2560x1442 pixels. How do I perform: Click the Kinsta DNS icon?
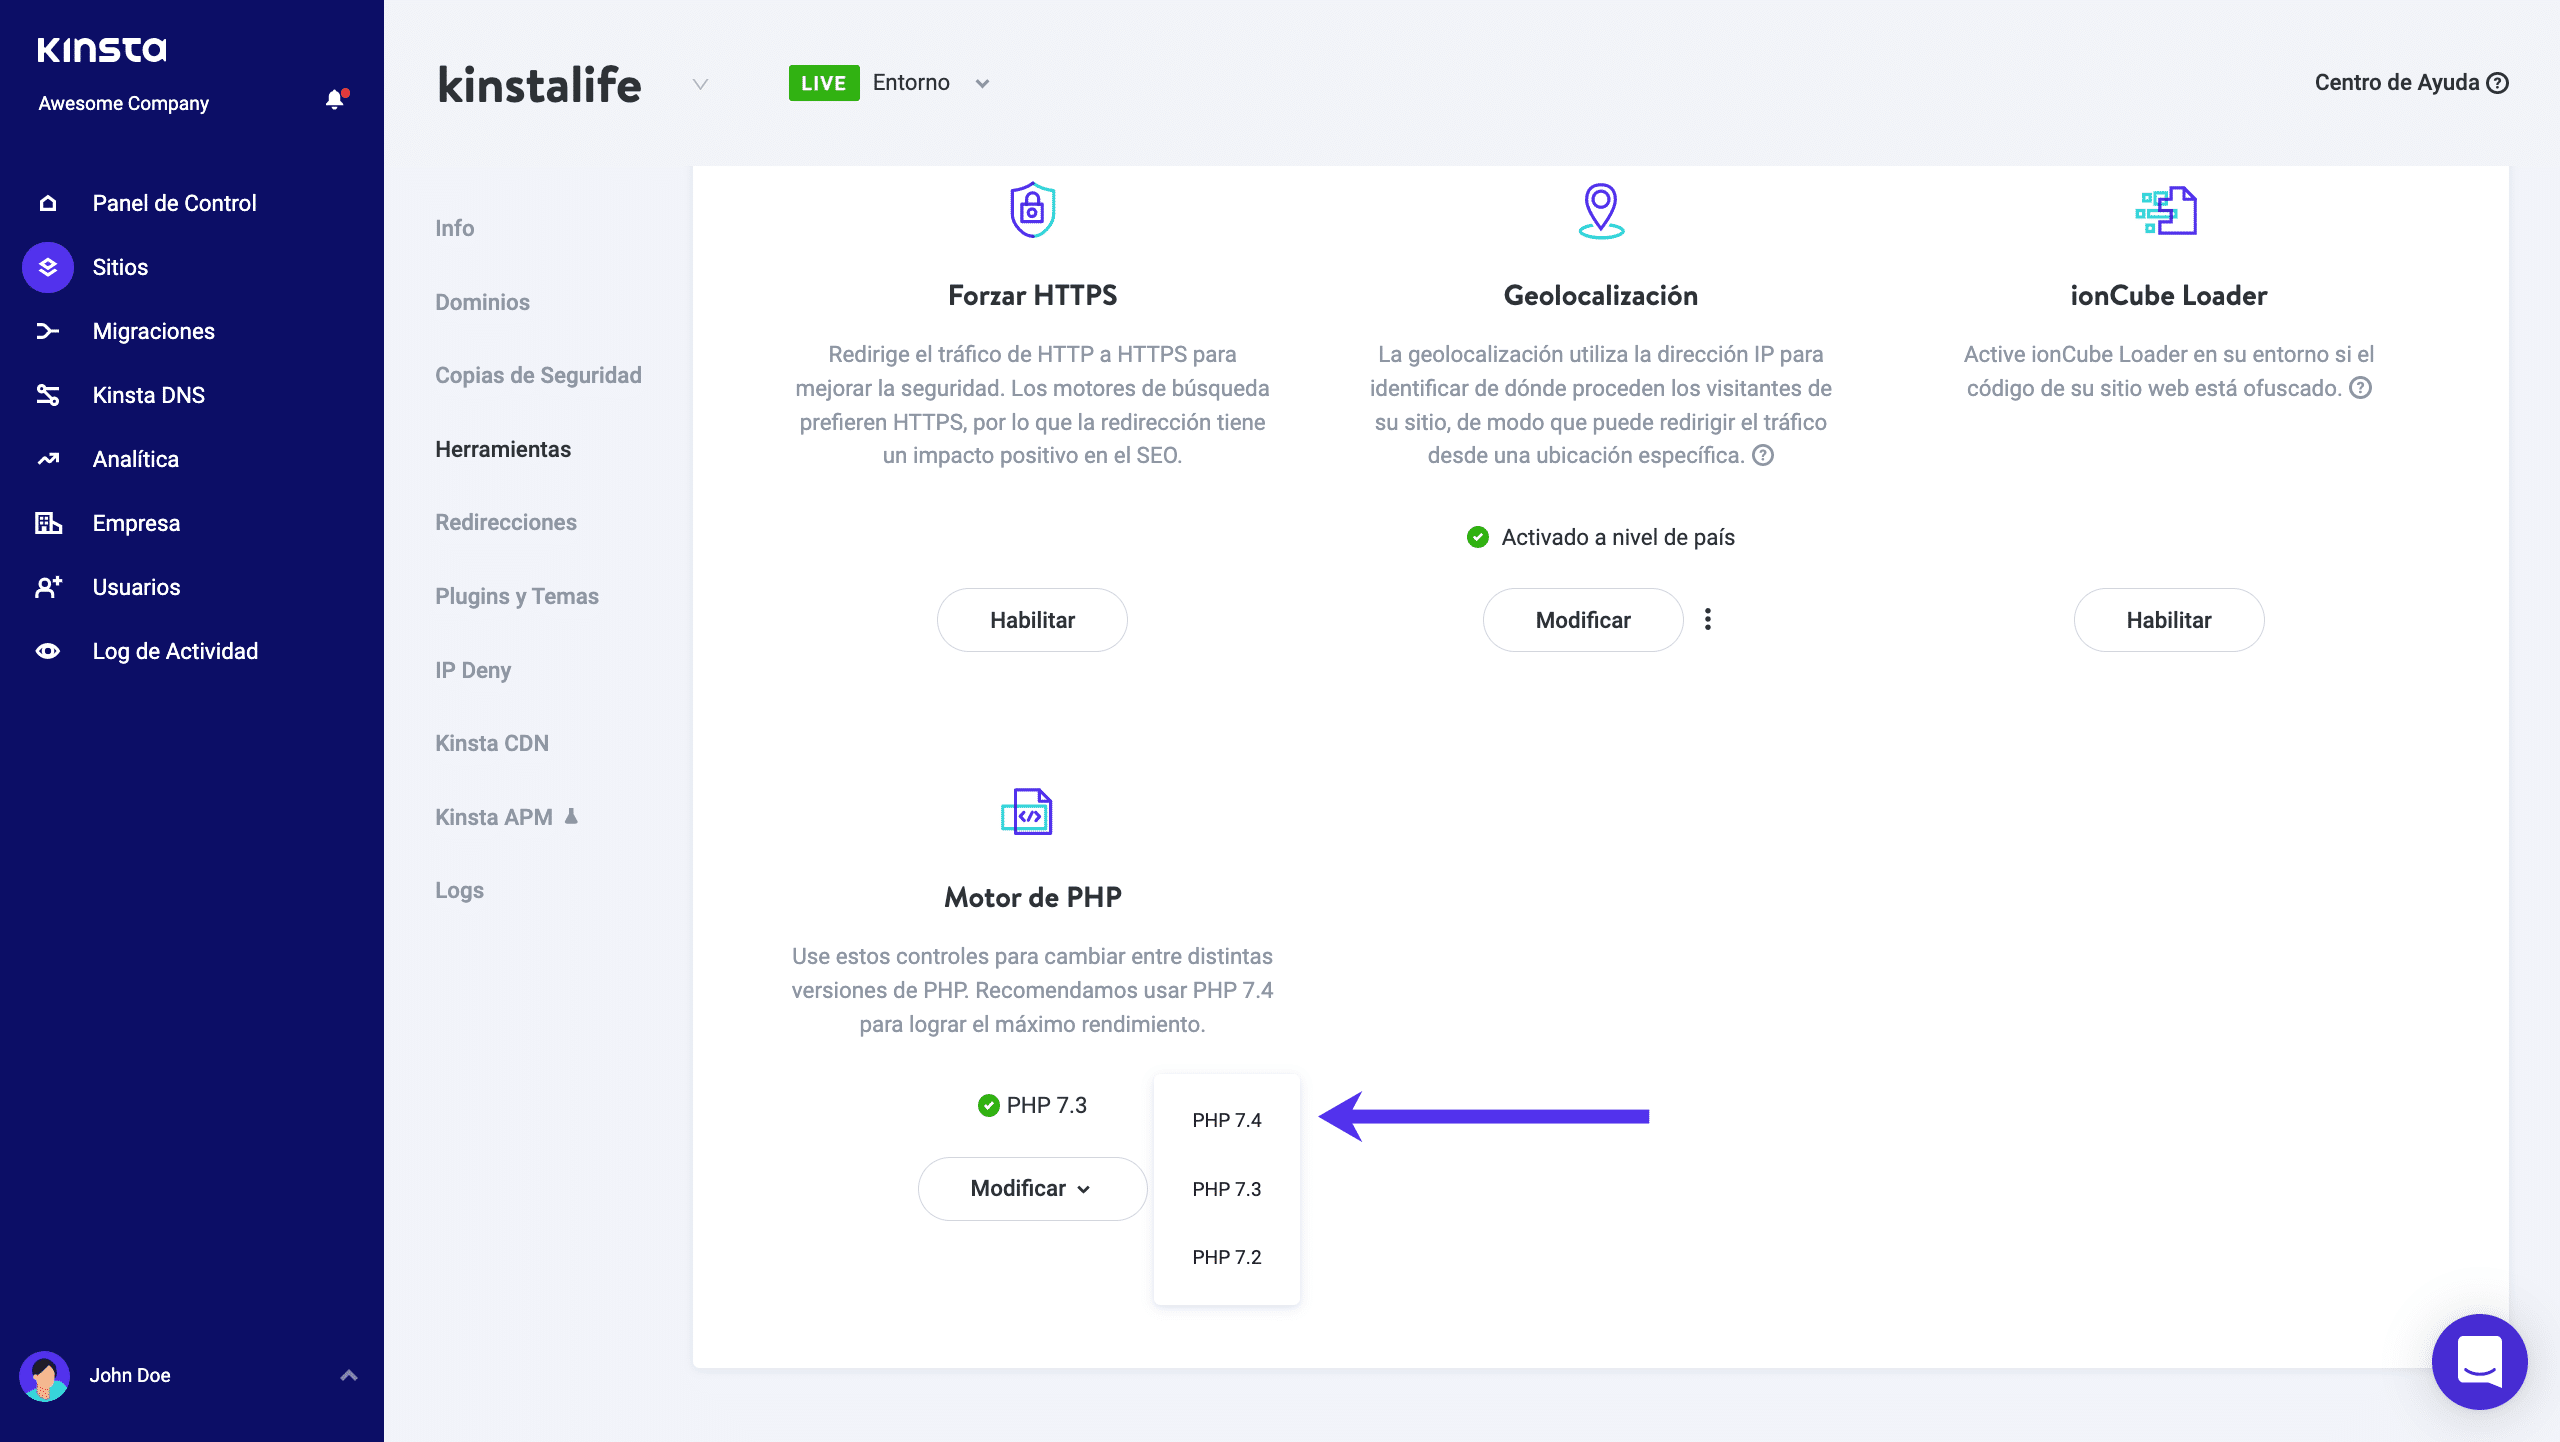click(48, 395)
